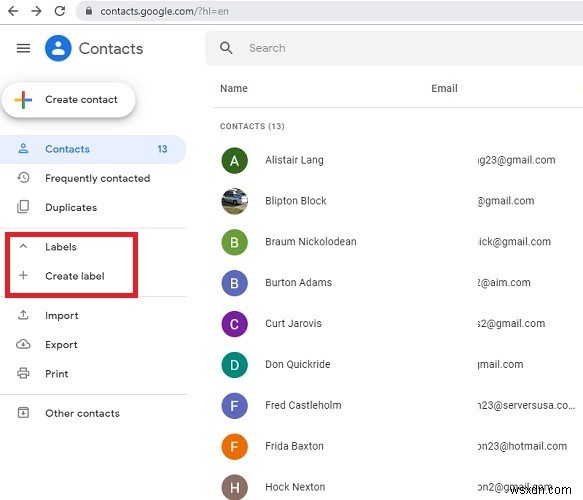The width and height of the screenshot is (583, 500).
Task: Click Frida Baxton's orange F avatar
Action: [235, 447]
